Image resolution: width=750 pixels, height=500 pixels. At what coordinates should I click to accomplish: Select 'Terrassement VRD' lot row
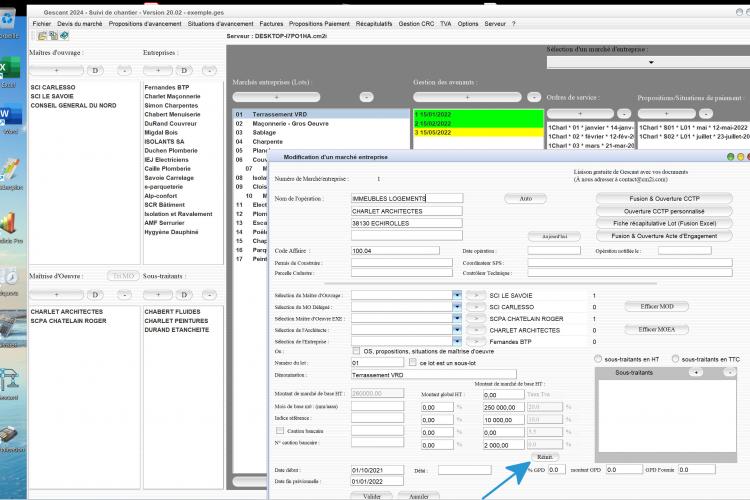[x=321, y=114]
